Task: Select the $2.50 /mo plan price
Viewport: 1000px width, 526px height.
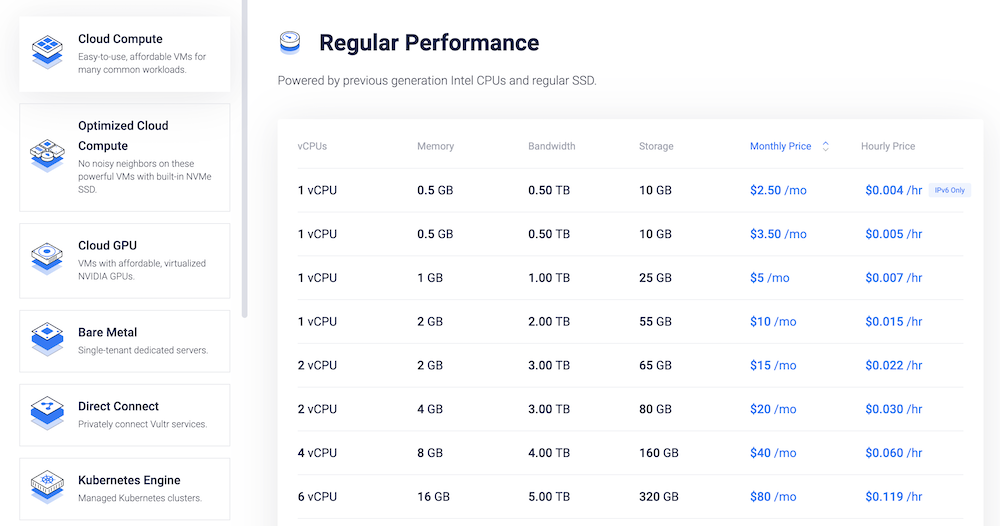Action: (778, 190)
